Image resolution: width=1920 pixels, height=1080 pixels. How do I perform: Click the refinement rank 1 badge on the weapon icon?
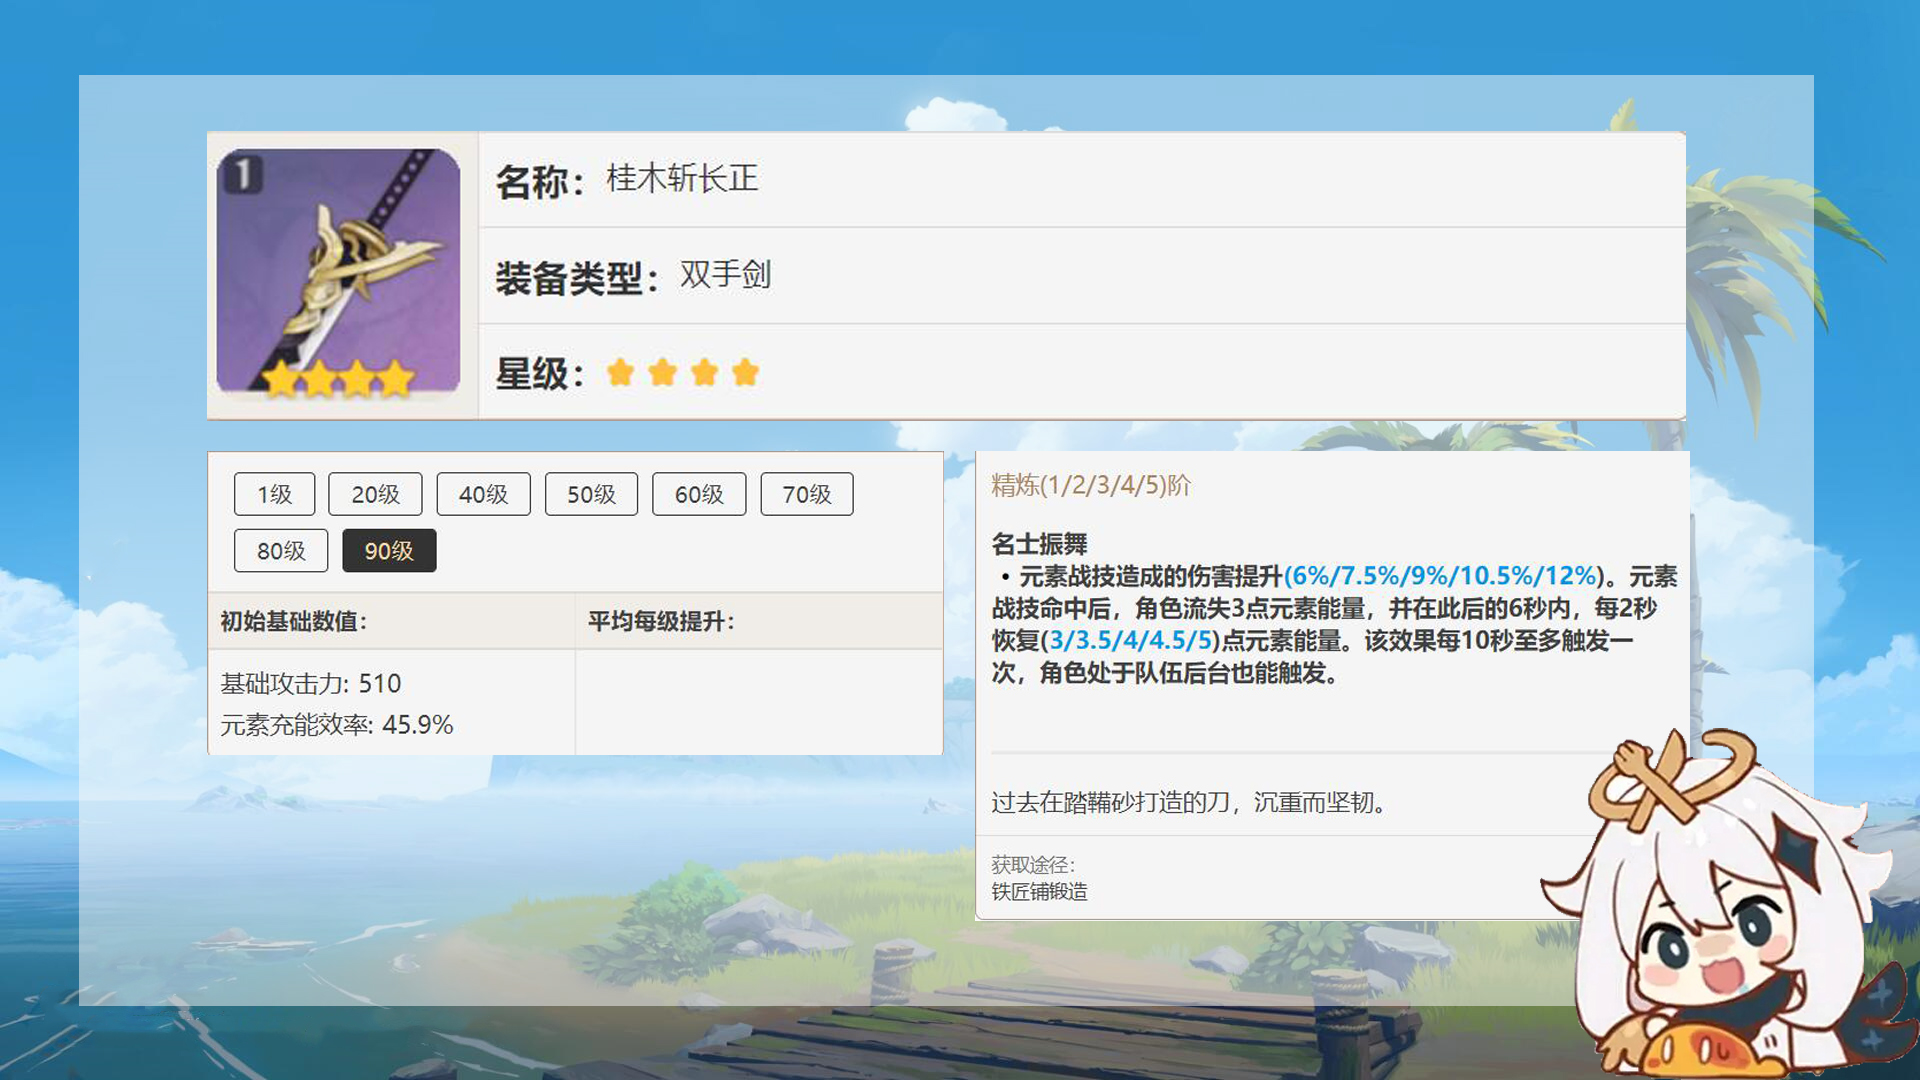(x=241, y=174)
